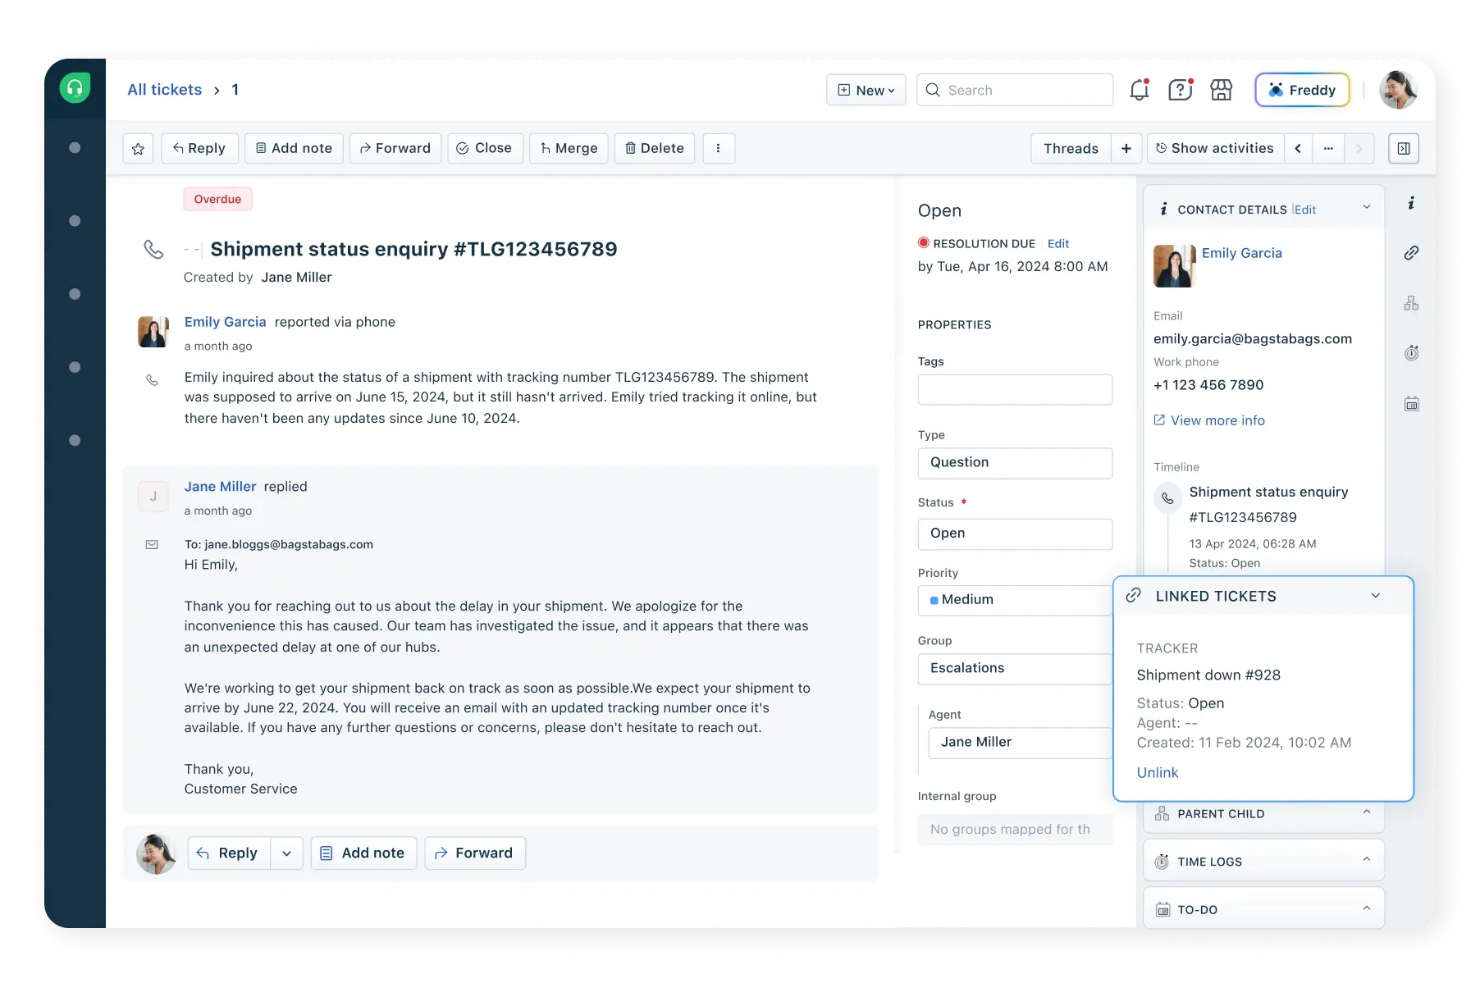Click into the Search field
Viewport: 1480px width, 987px height.
1014,89
